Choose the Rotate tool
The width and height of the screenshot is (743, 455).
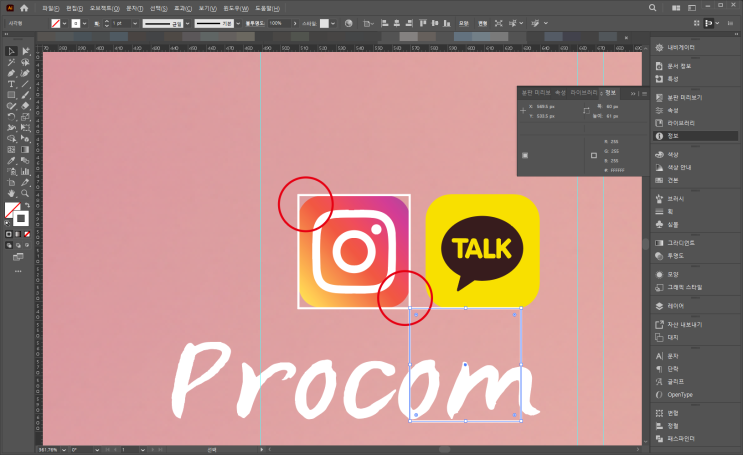pyautogui.click(x=11, y=117)
